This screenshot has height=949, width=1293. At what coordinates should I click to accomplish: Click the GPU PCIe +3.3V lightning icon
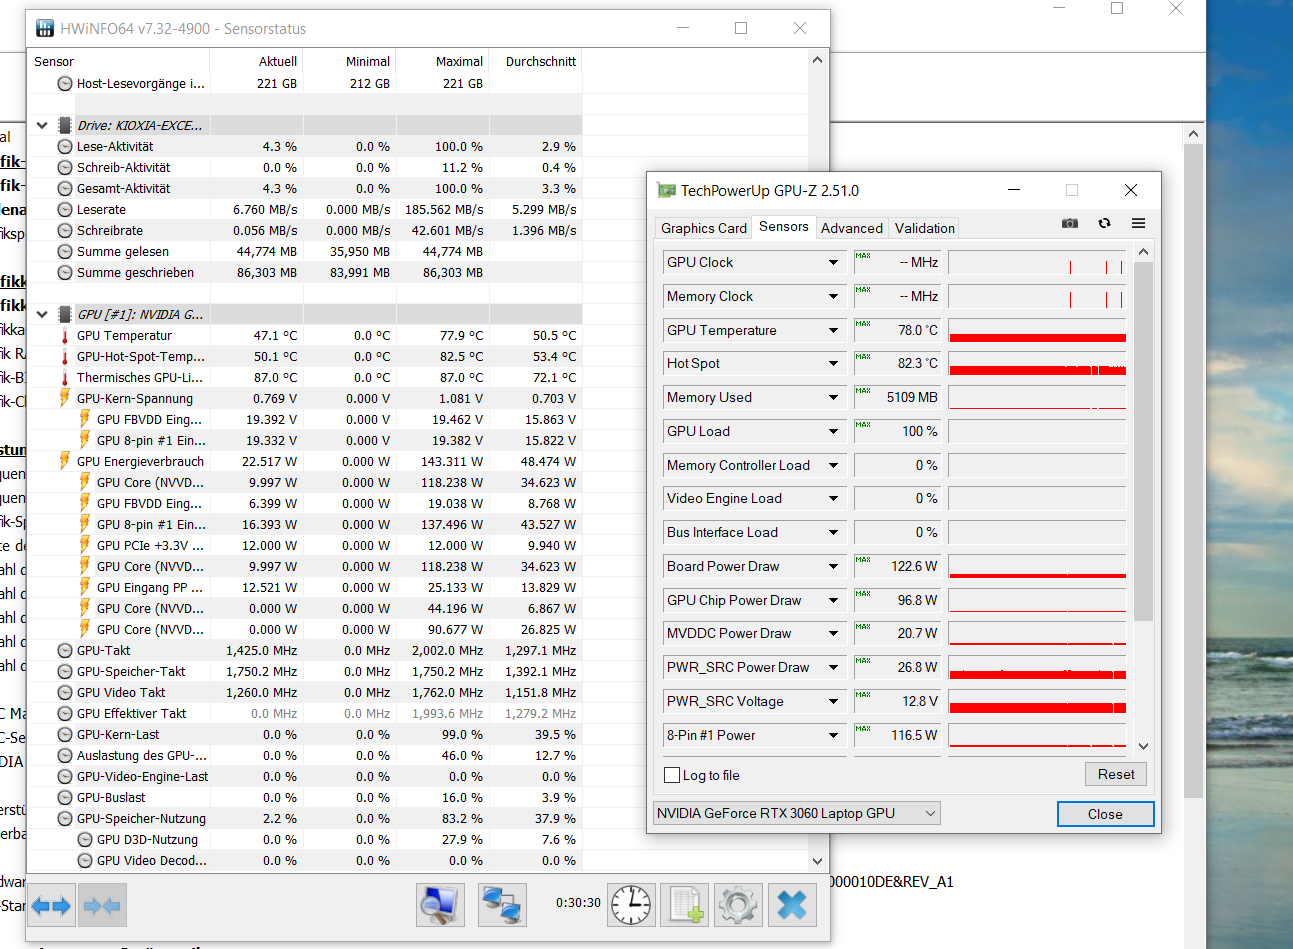point(85,545)
